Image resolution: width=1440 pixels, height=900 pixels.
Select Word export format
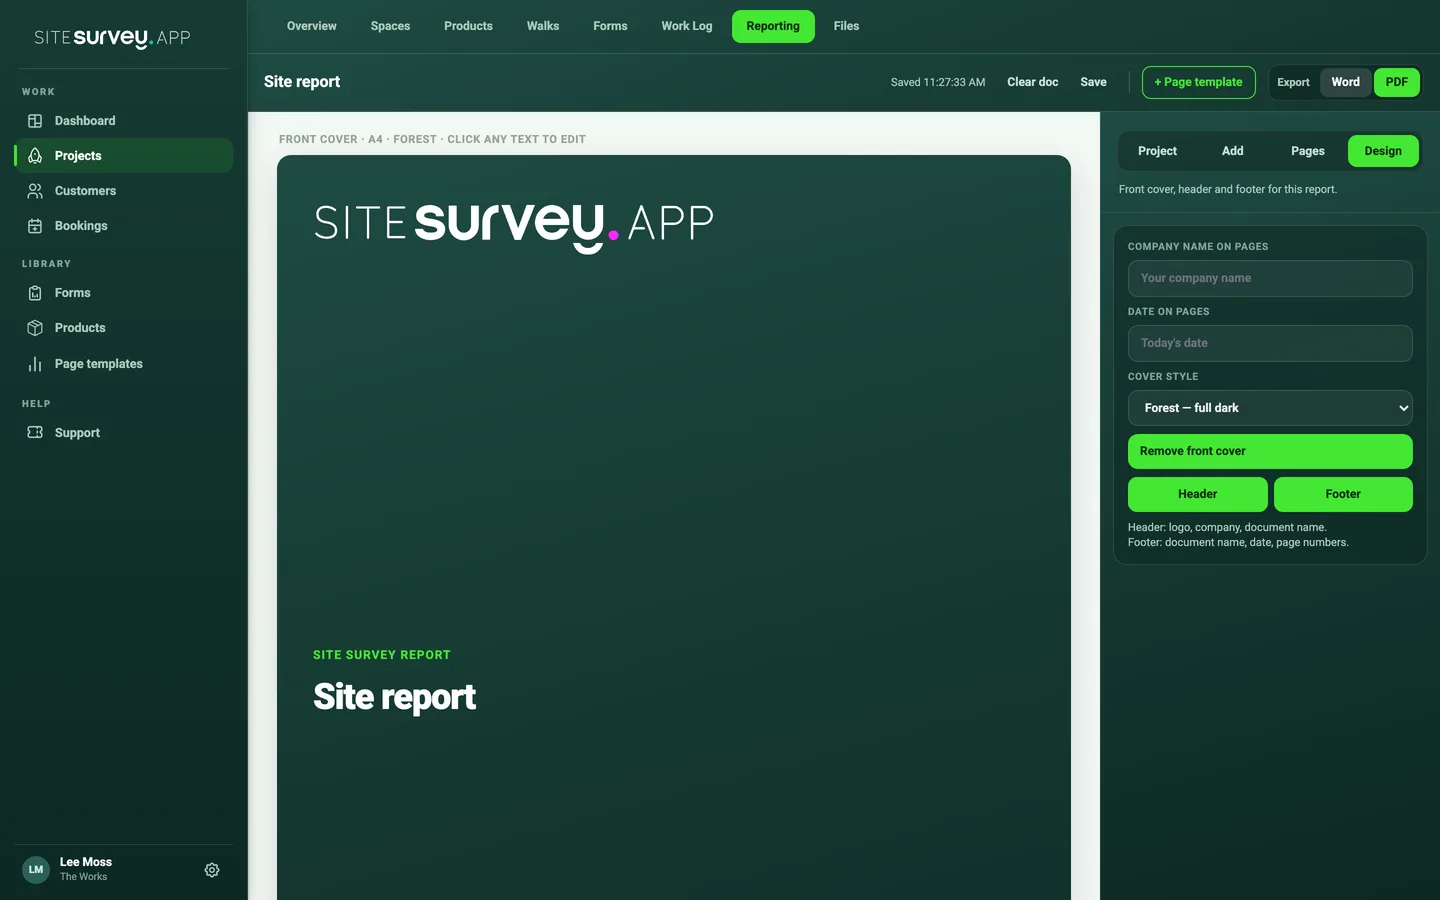[1345, 82]
